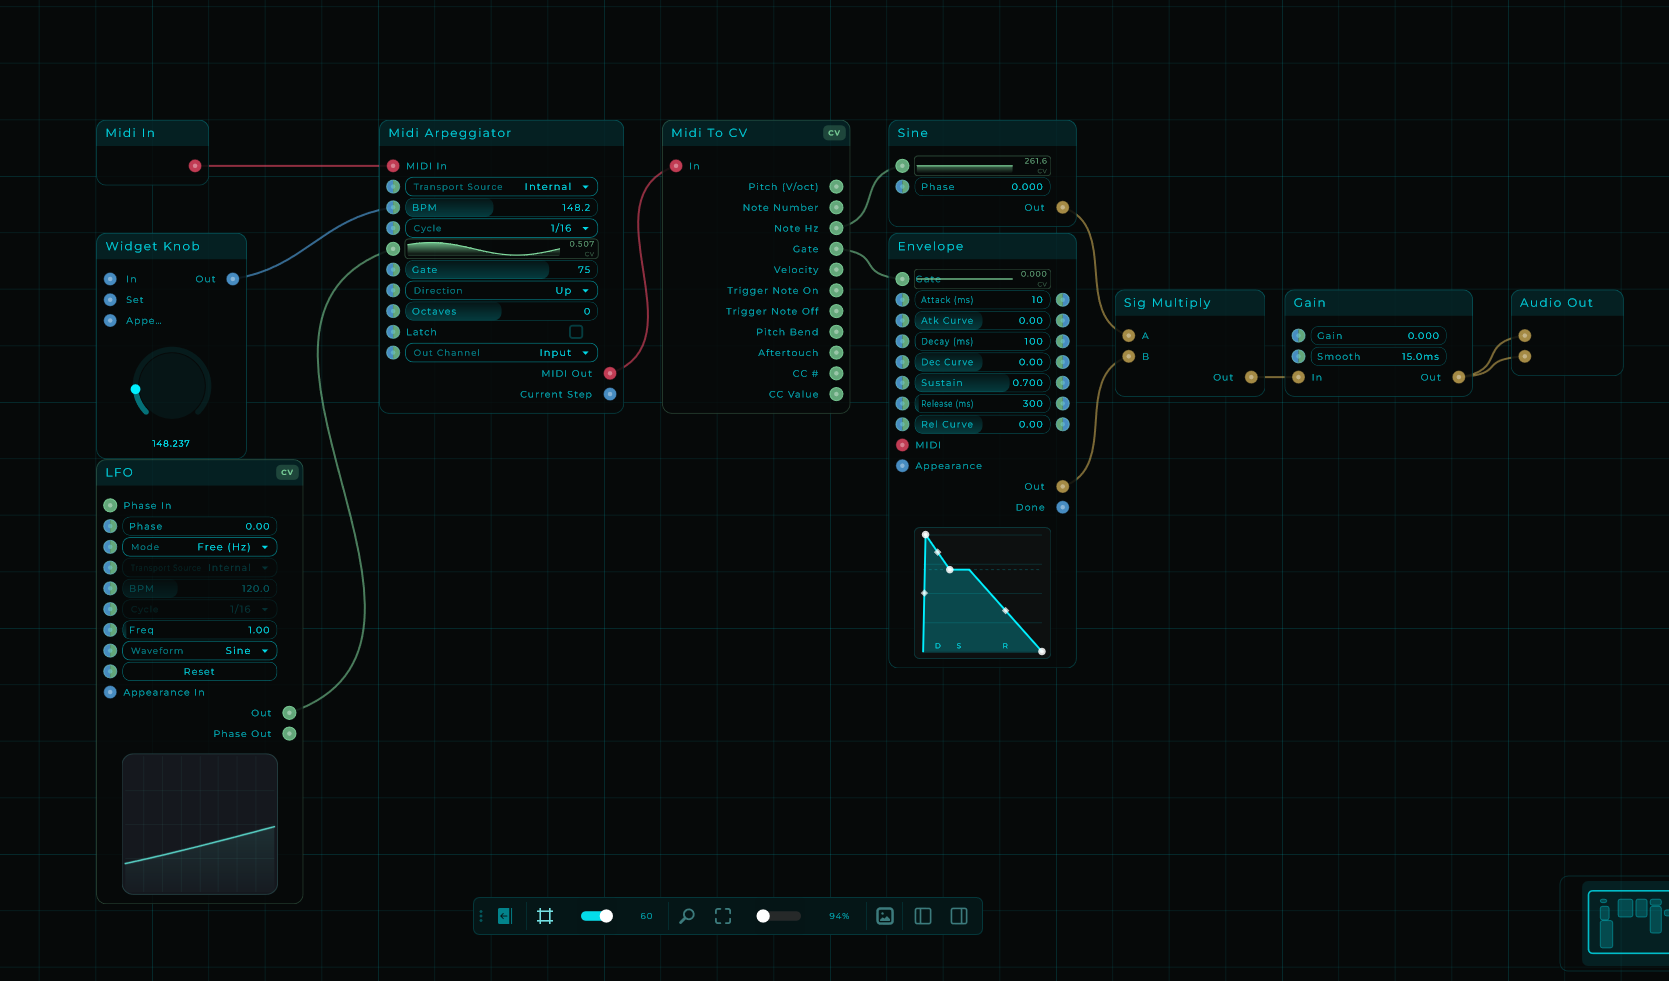Click the LFO Phase 0.00 field
The image size is (1669, 981).
[x=199, y=526]
